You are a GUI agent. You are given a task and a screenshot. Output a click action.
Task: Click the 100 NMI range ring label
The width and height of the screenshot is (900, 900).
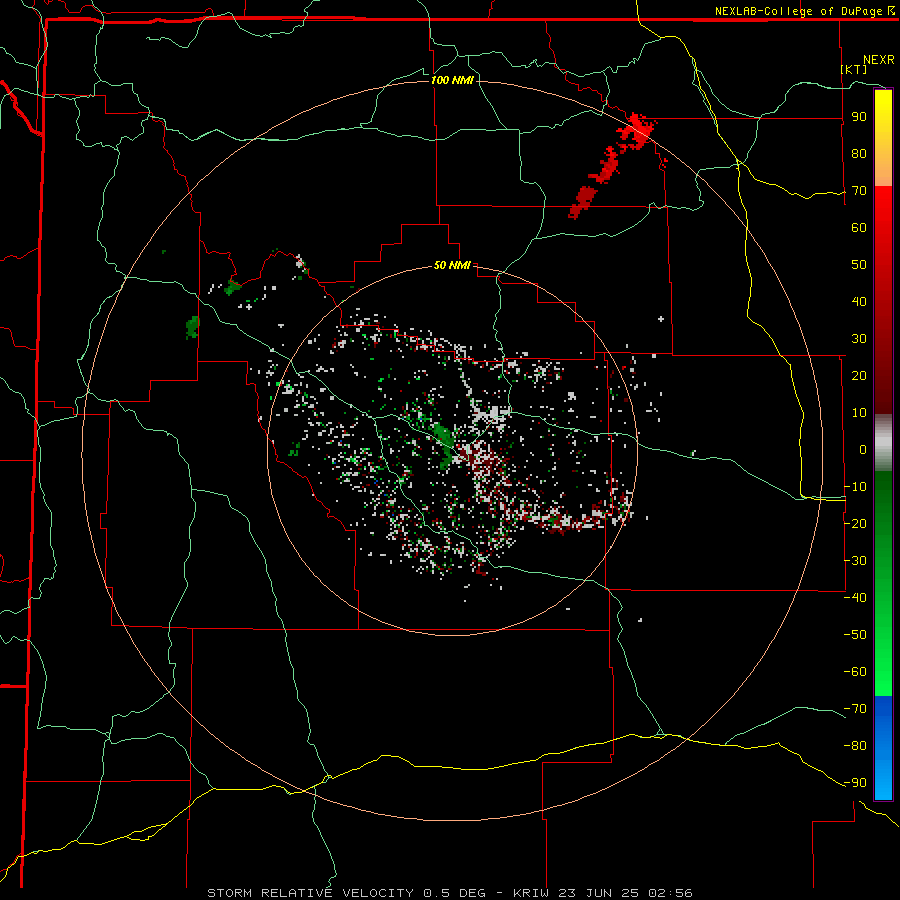[x=452, y=80]
